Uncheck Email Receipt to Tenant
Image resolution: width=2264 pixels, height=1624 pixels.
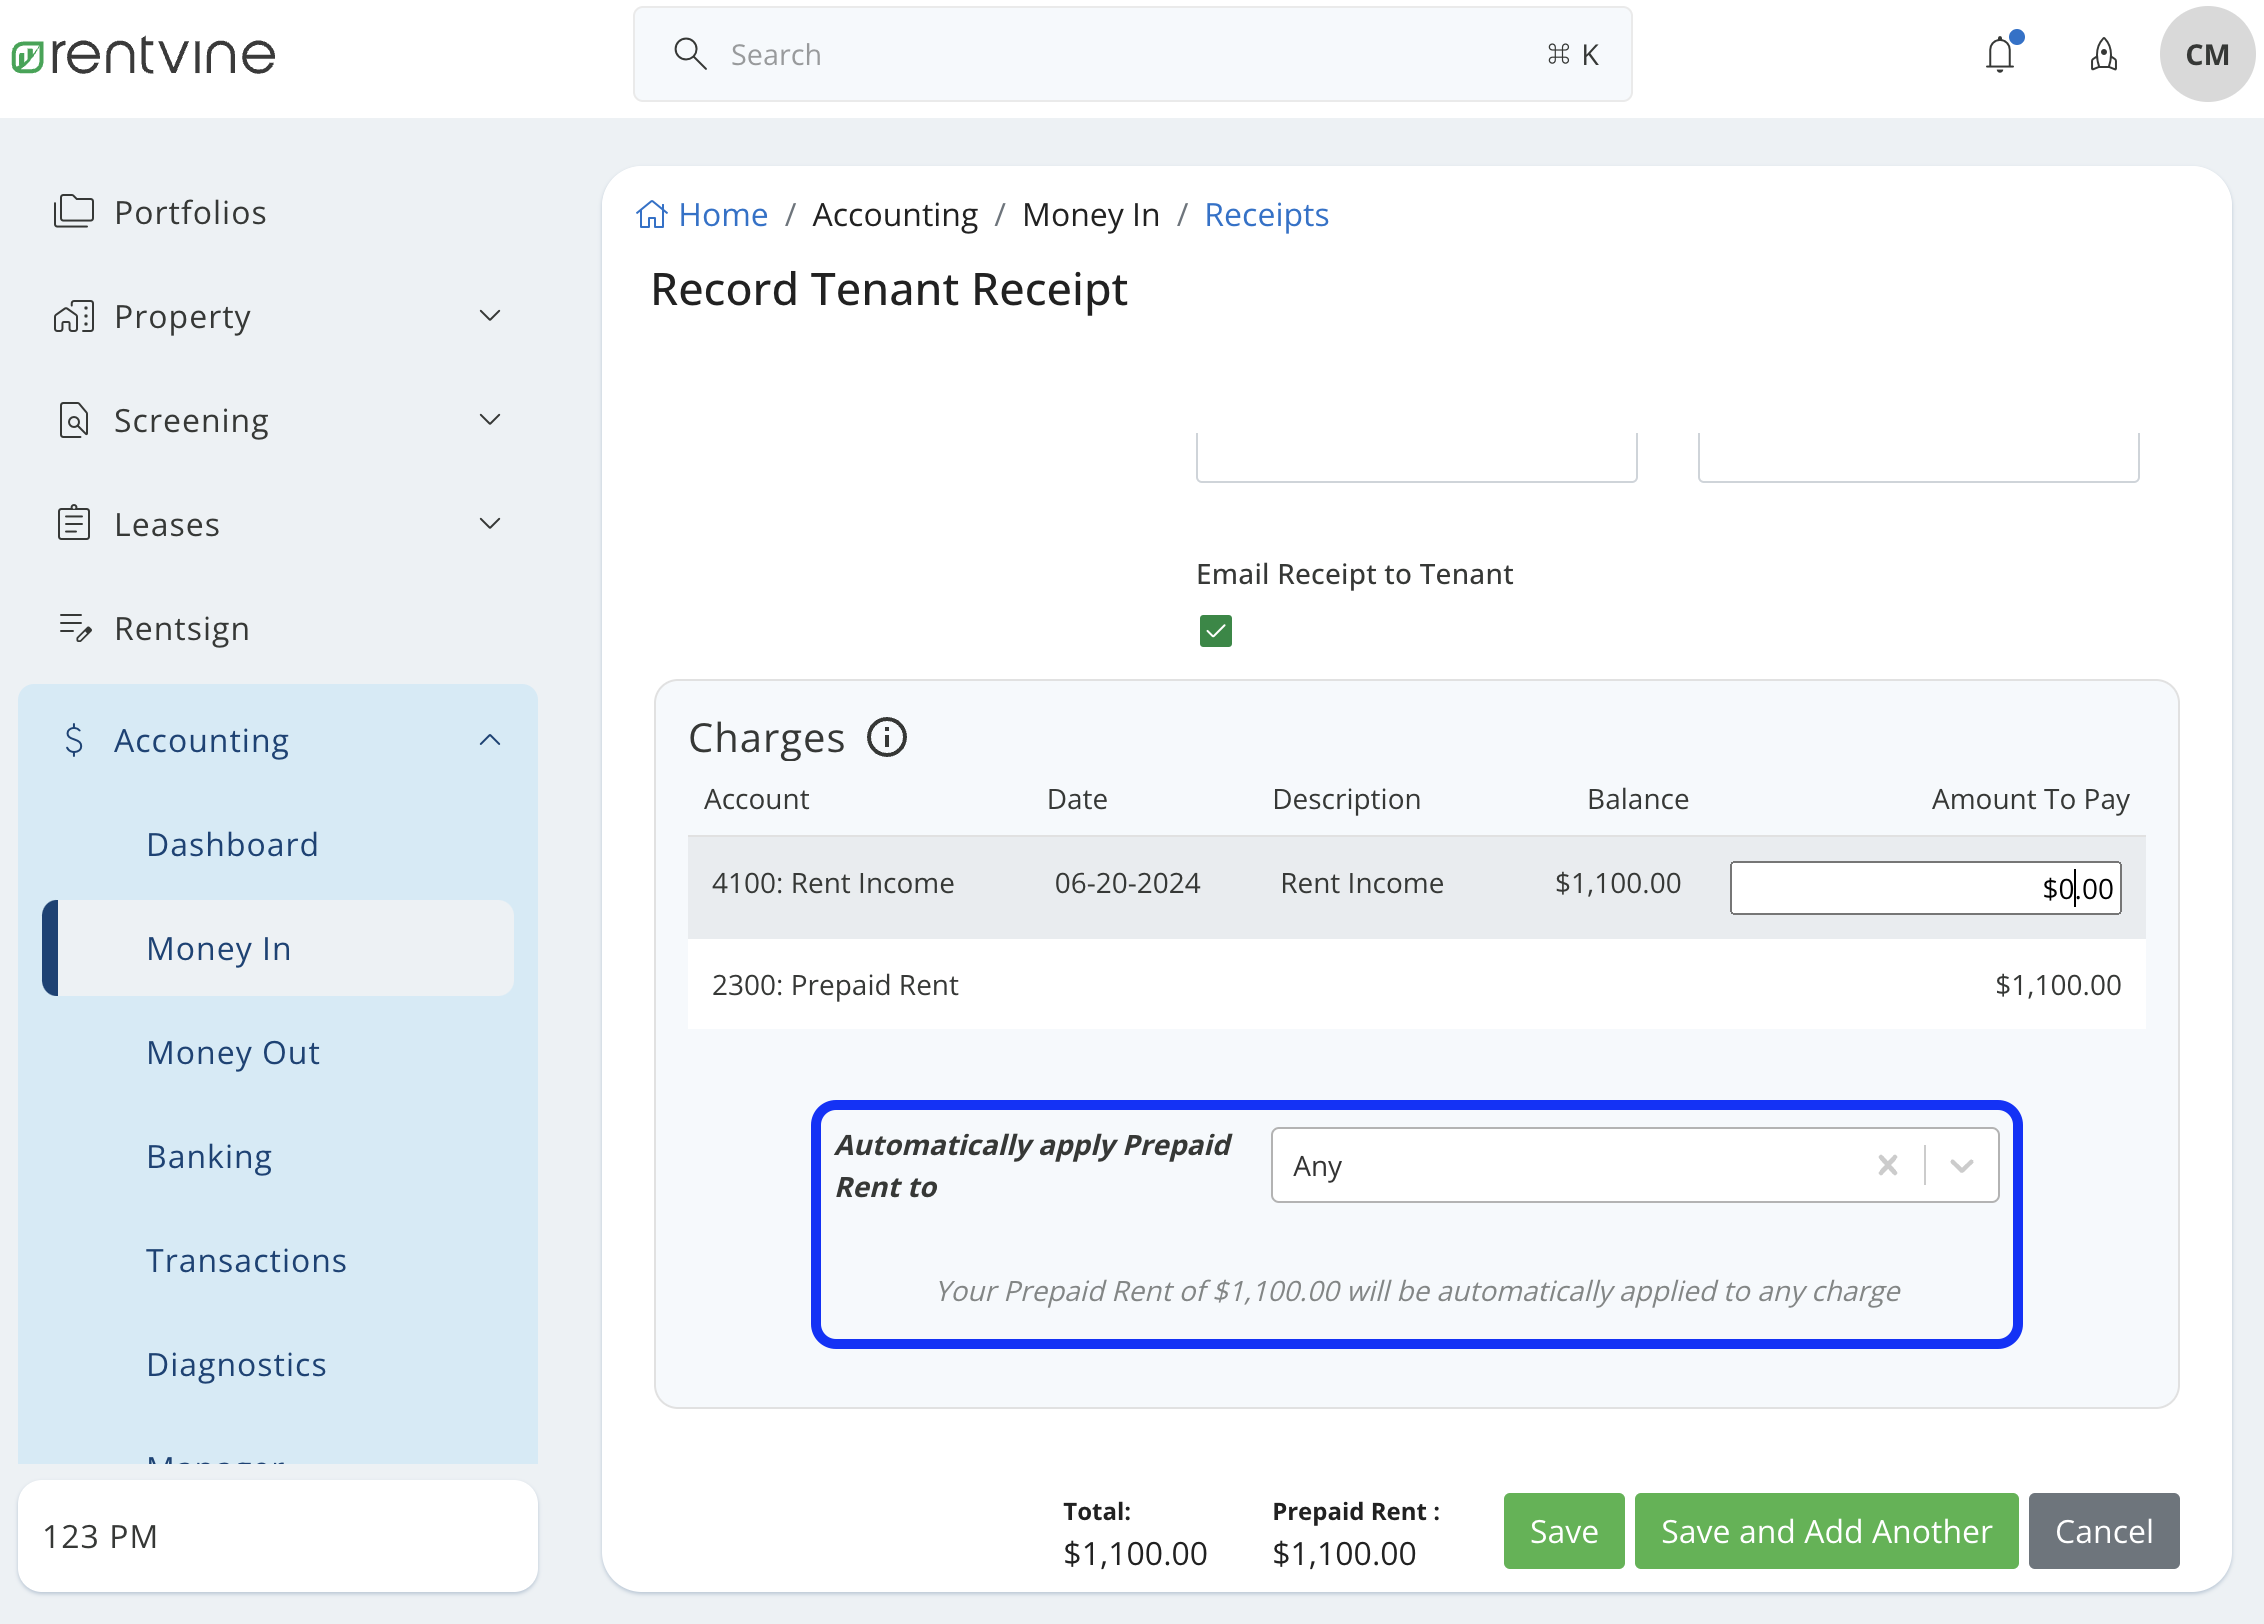point(1214,630)
